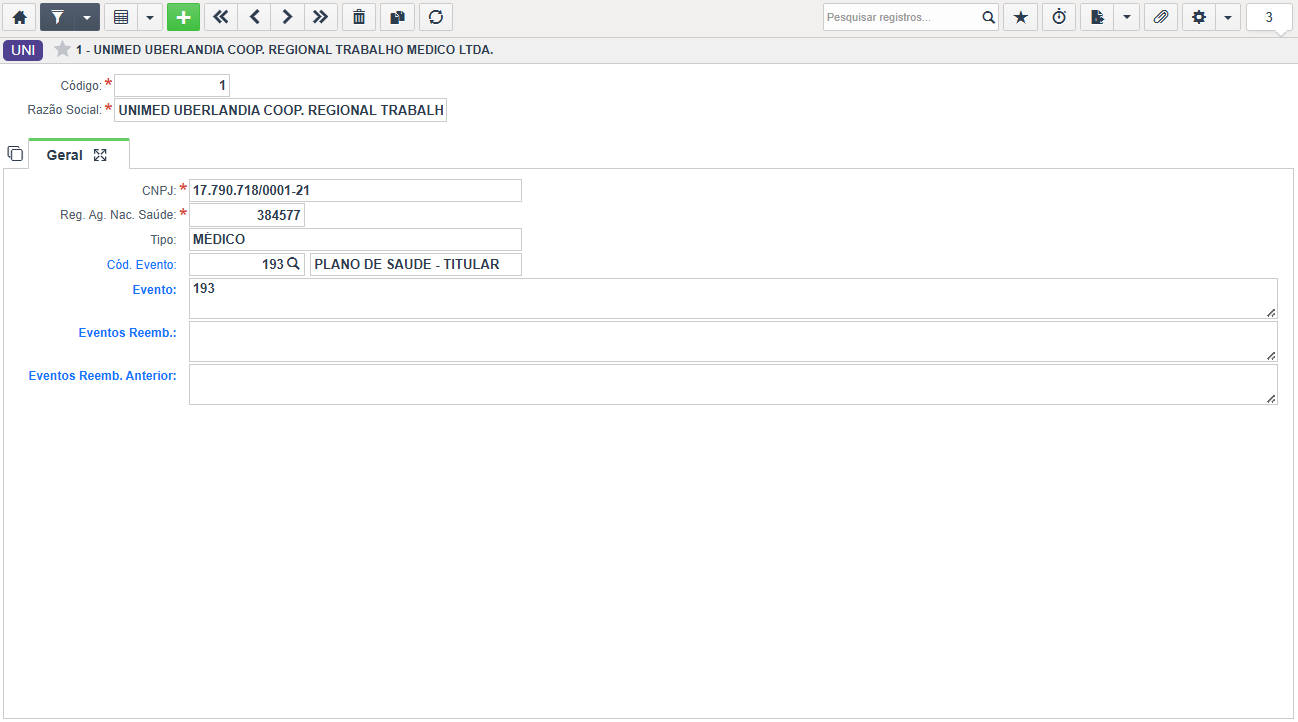1298x722 pixels.
Task: Click the Evento text area
Action: coord(733,298)
